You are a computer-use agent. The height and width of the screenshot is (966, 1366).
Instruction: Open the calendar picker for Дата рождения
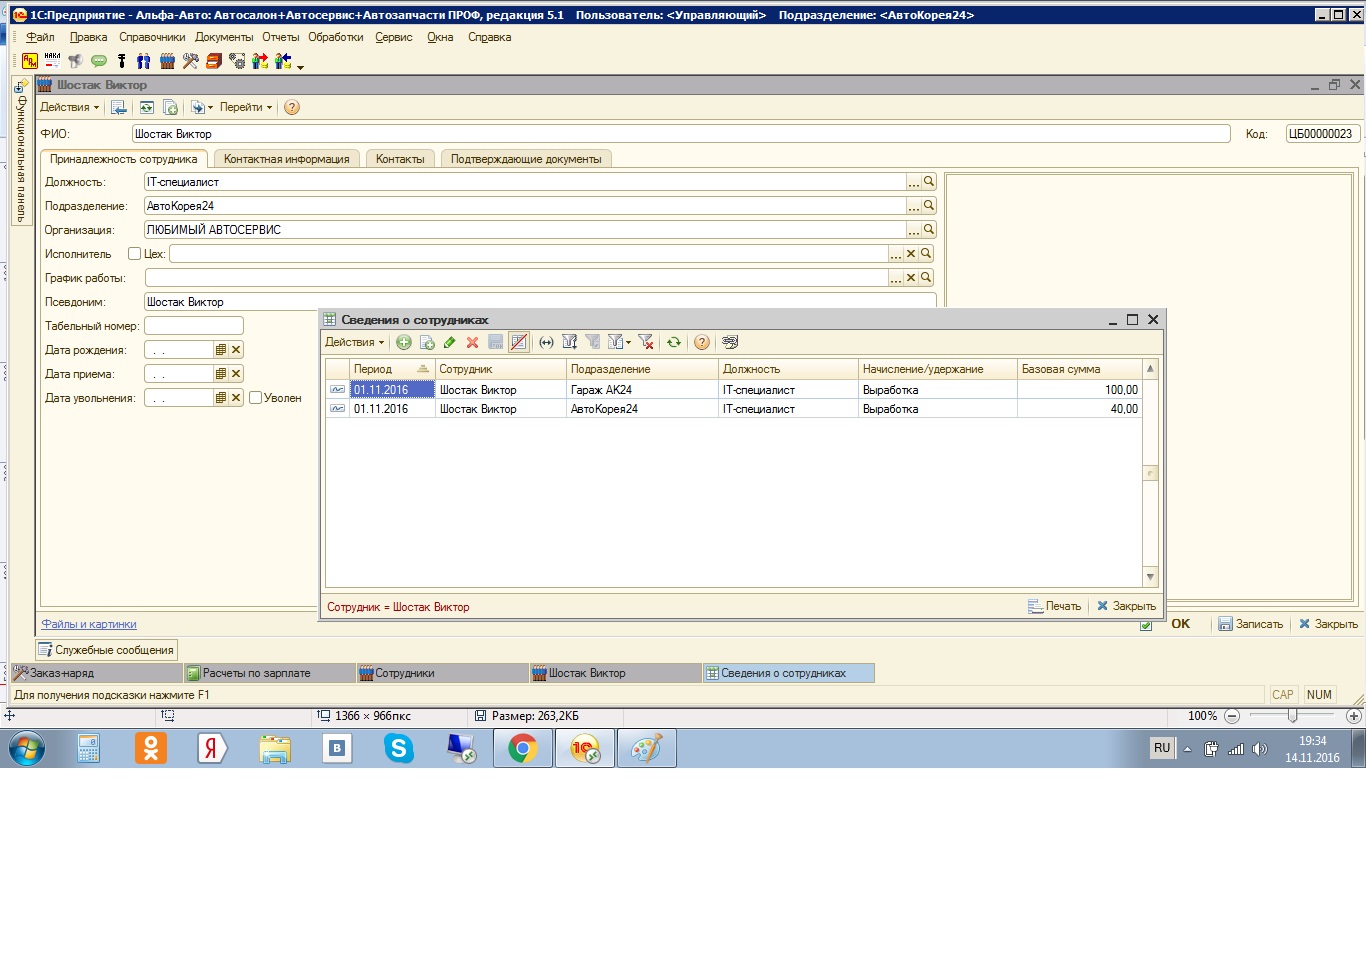tap(221, 350)
